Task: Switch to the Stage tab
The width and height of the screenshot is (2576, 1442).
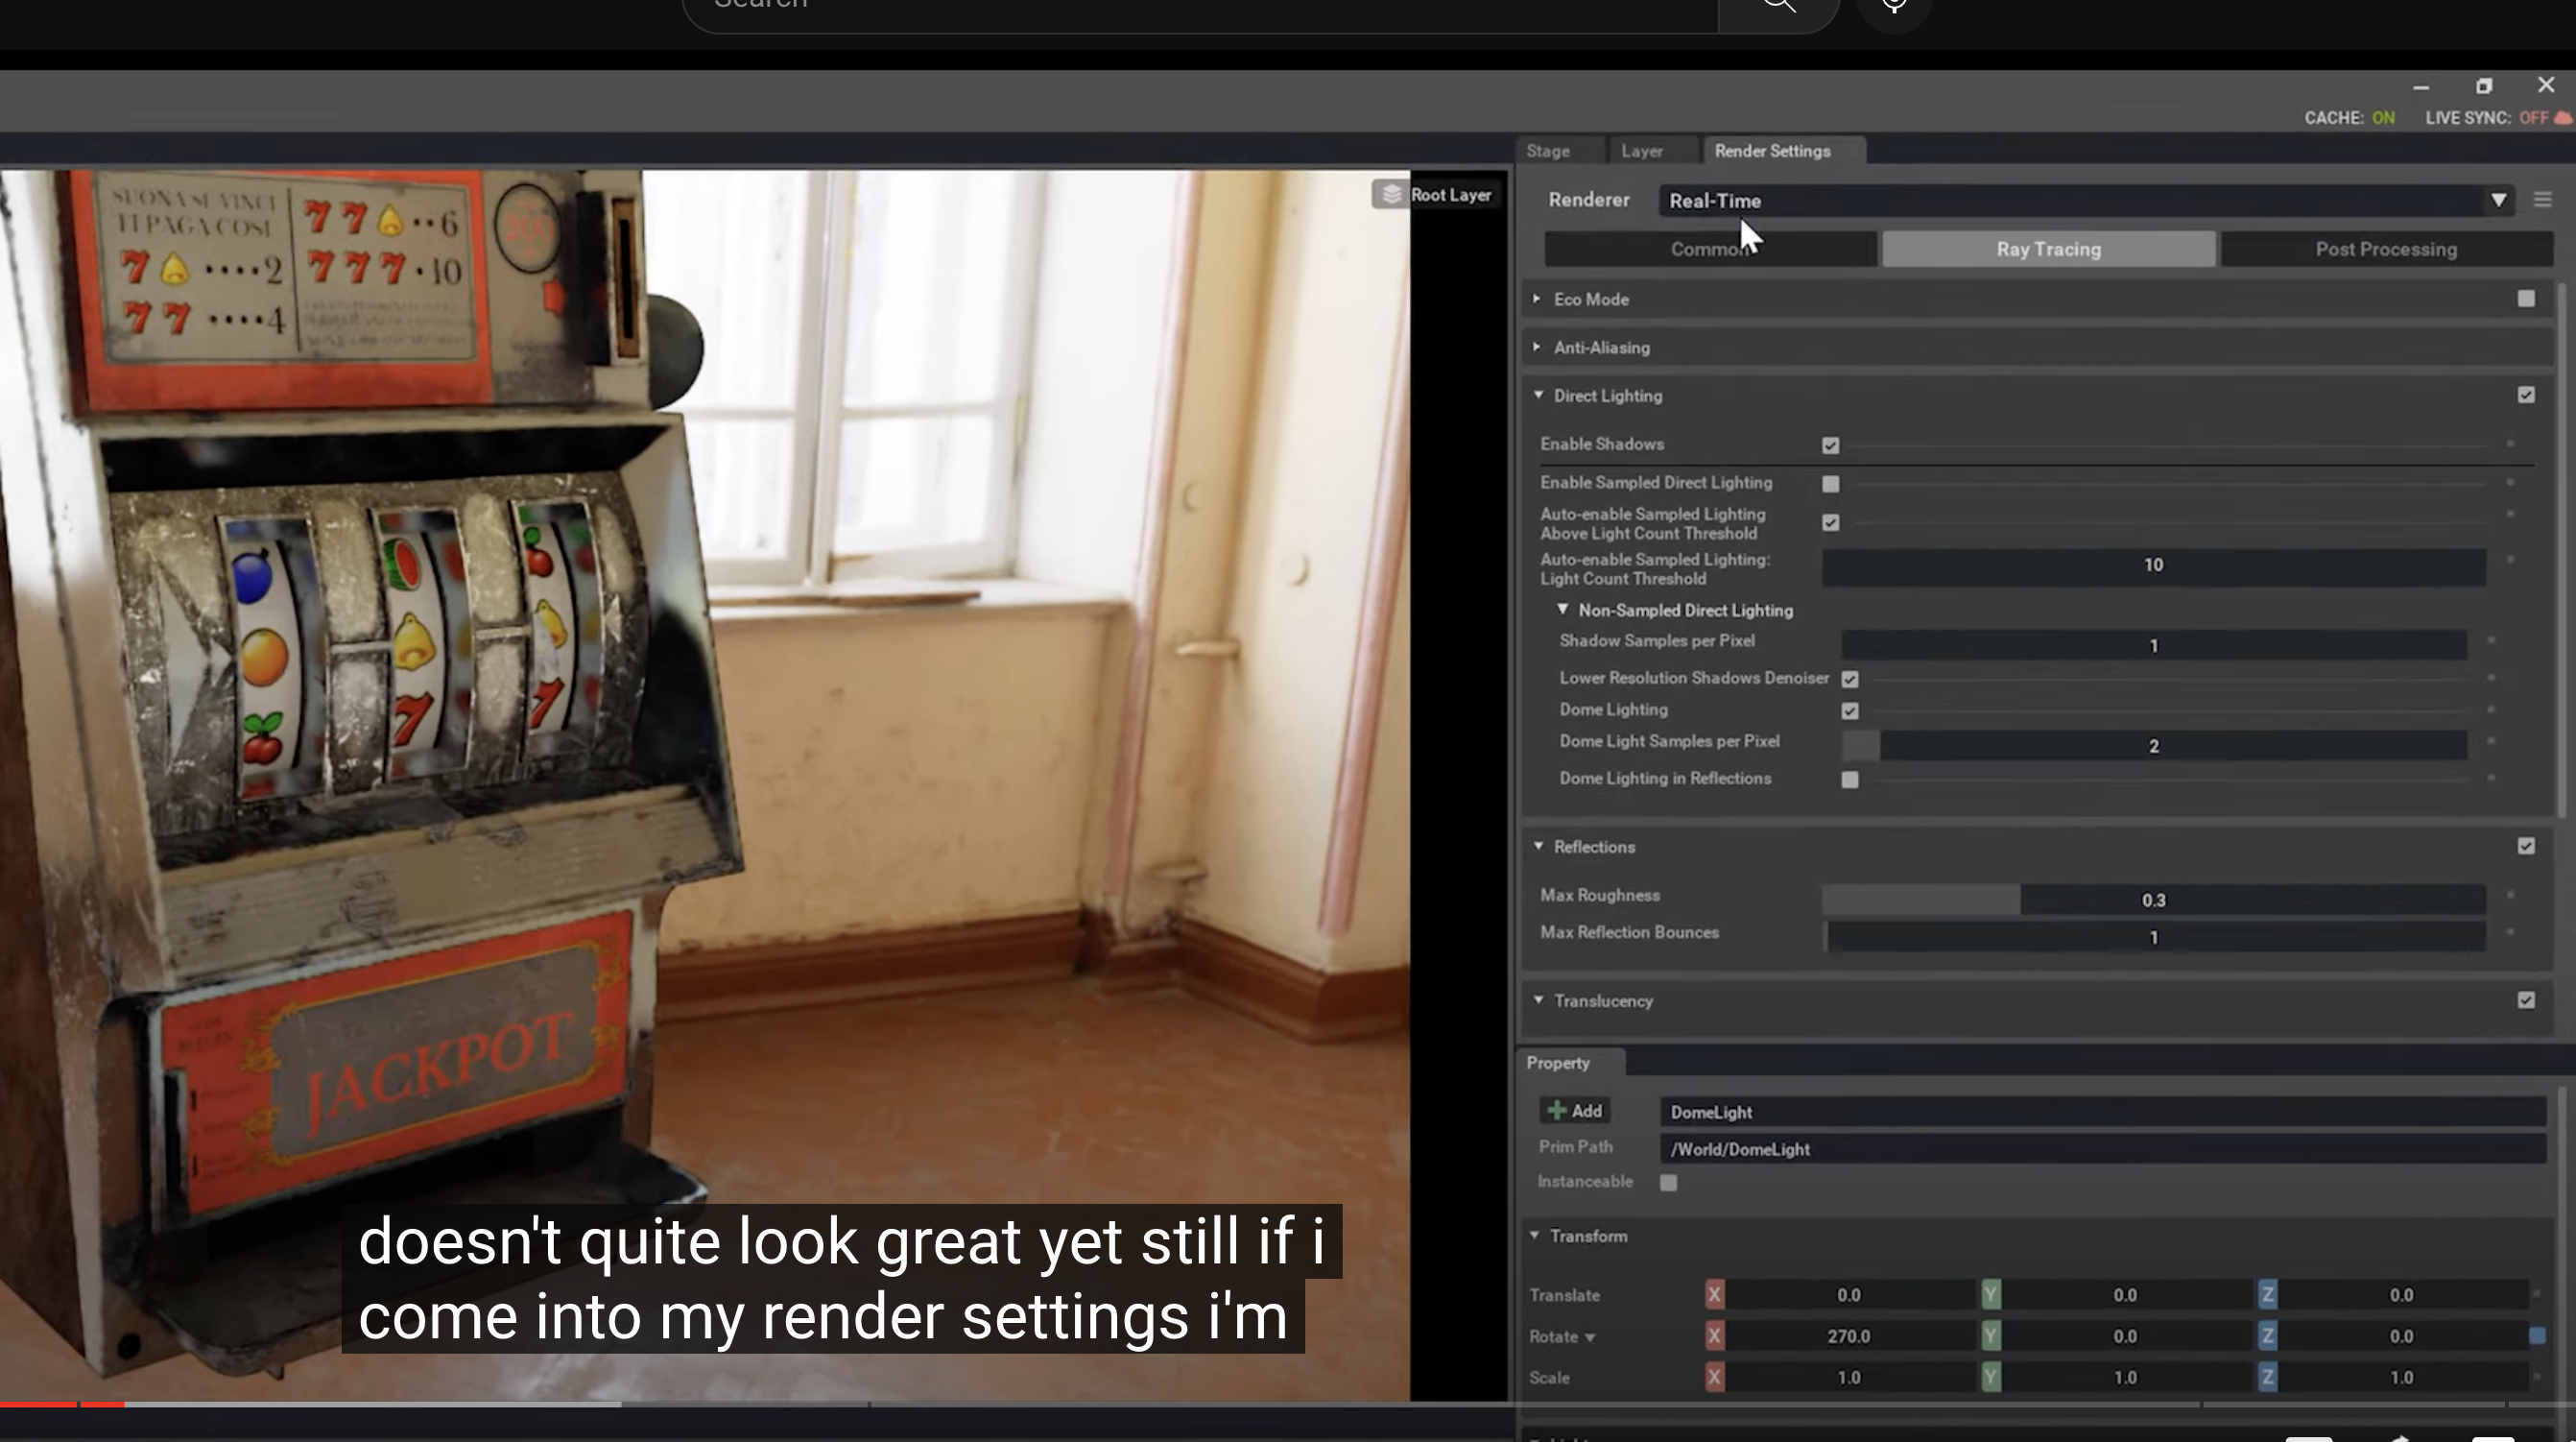Action: click(1547, 151)
